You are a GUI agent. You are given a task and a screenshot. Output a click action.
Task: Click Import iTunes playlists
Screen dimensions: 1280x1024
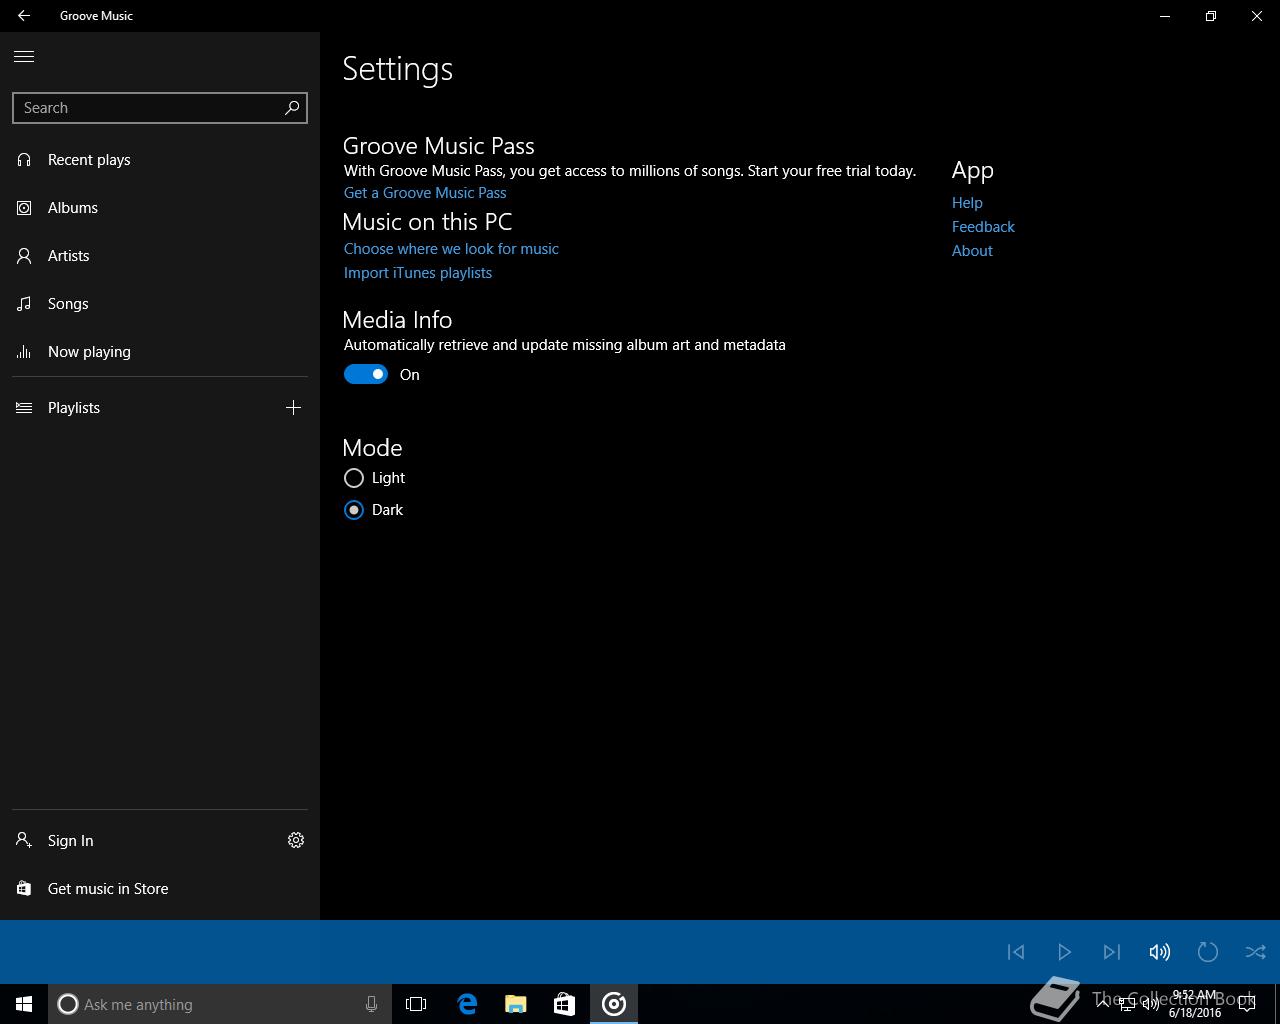click(x=418, y=273)
